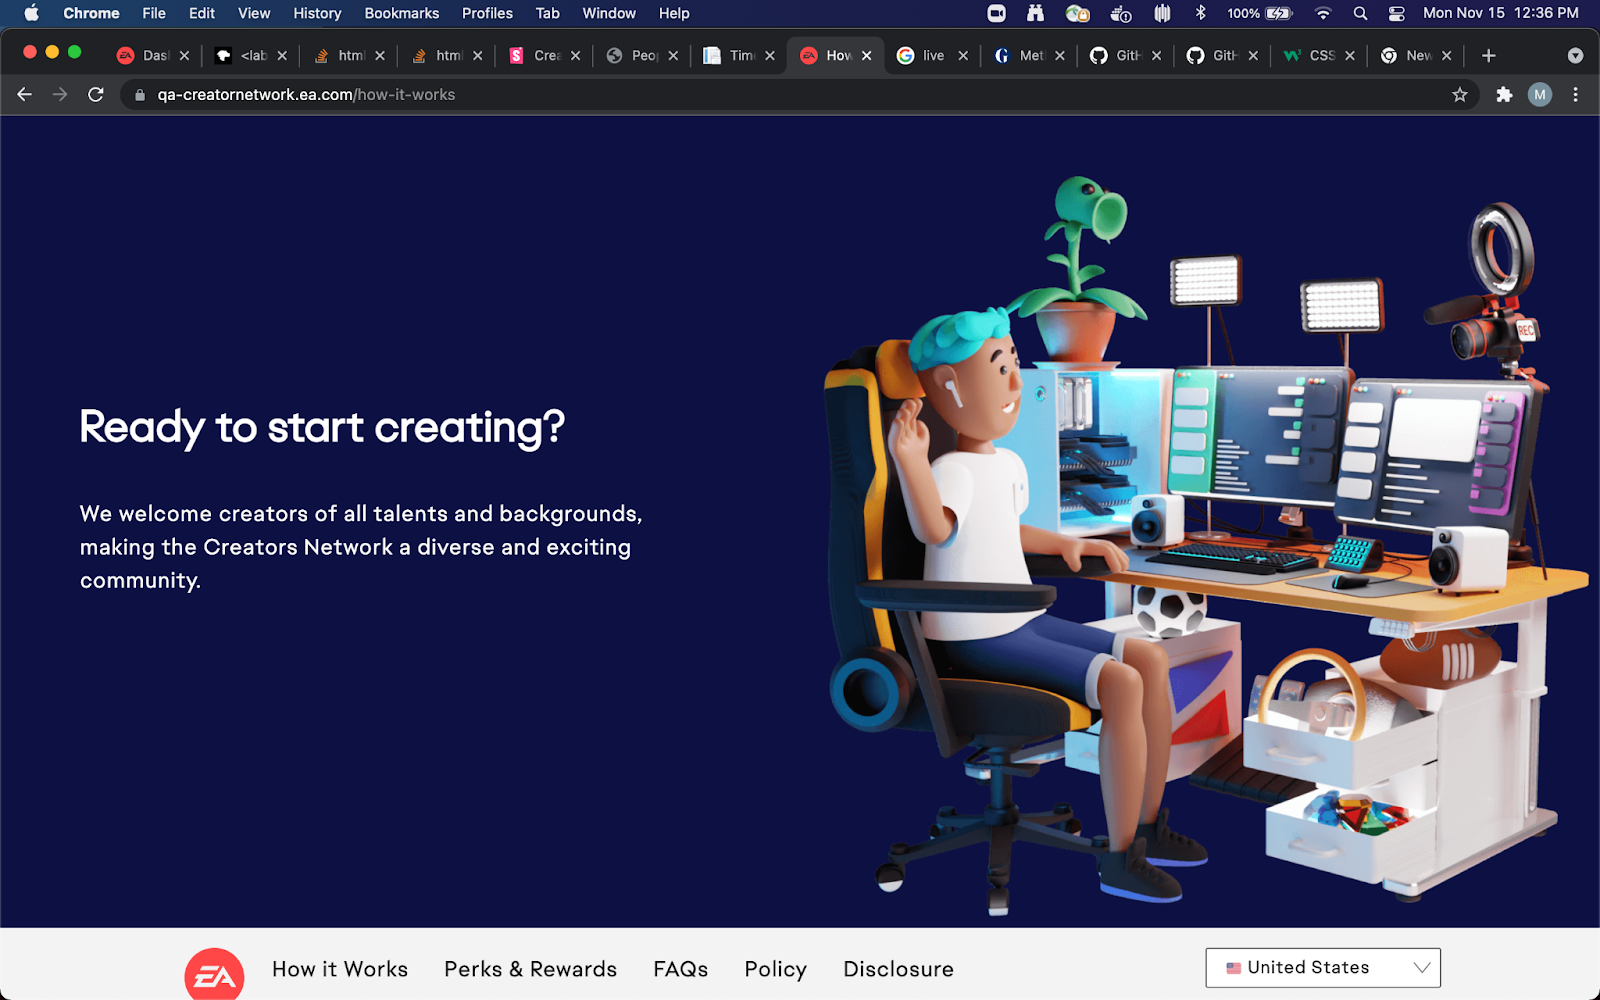1600x1000 pixels.
Task: Close the Das tab
Action: (184, 56)
